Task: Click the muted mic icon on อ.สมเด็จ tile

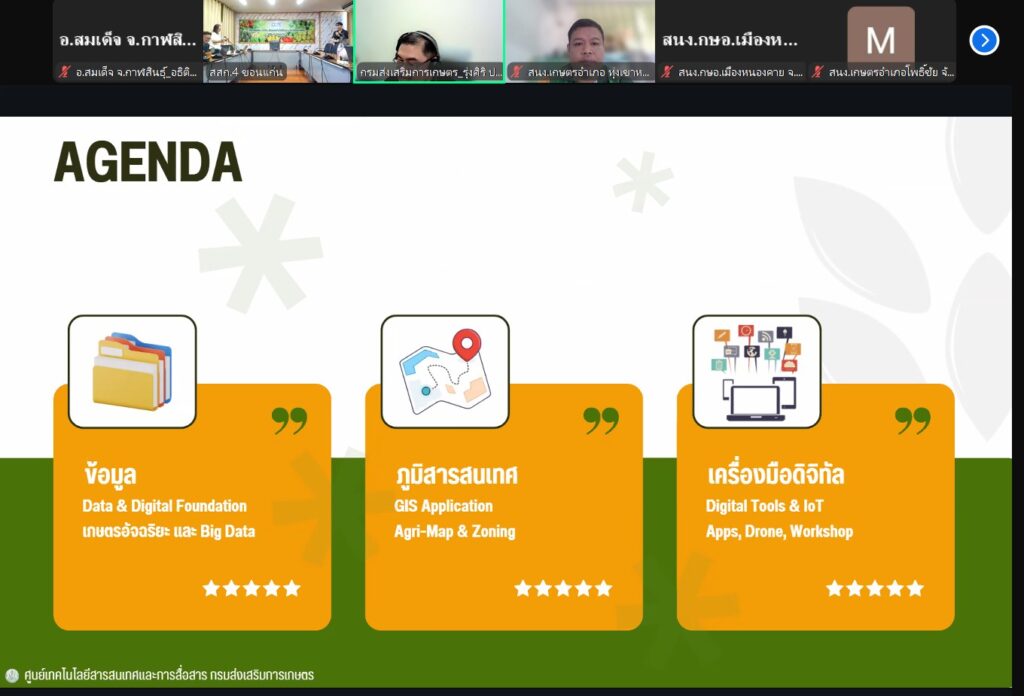Action: (65, 72)
